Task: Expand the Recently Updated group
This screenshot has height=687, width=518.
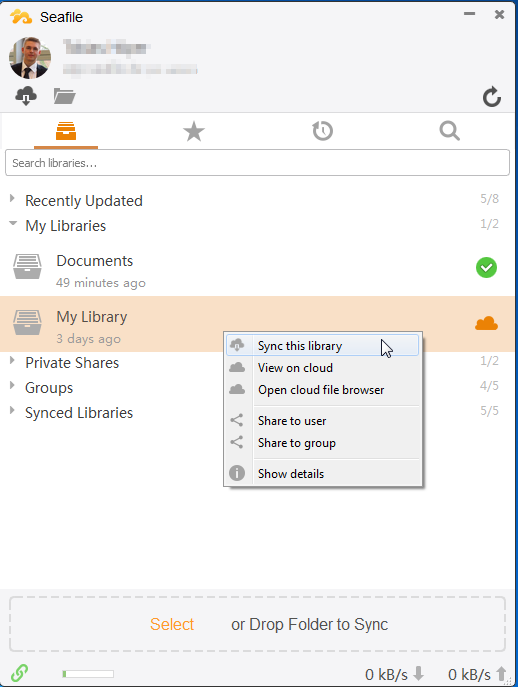Action: pos(12,198)
